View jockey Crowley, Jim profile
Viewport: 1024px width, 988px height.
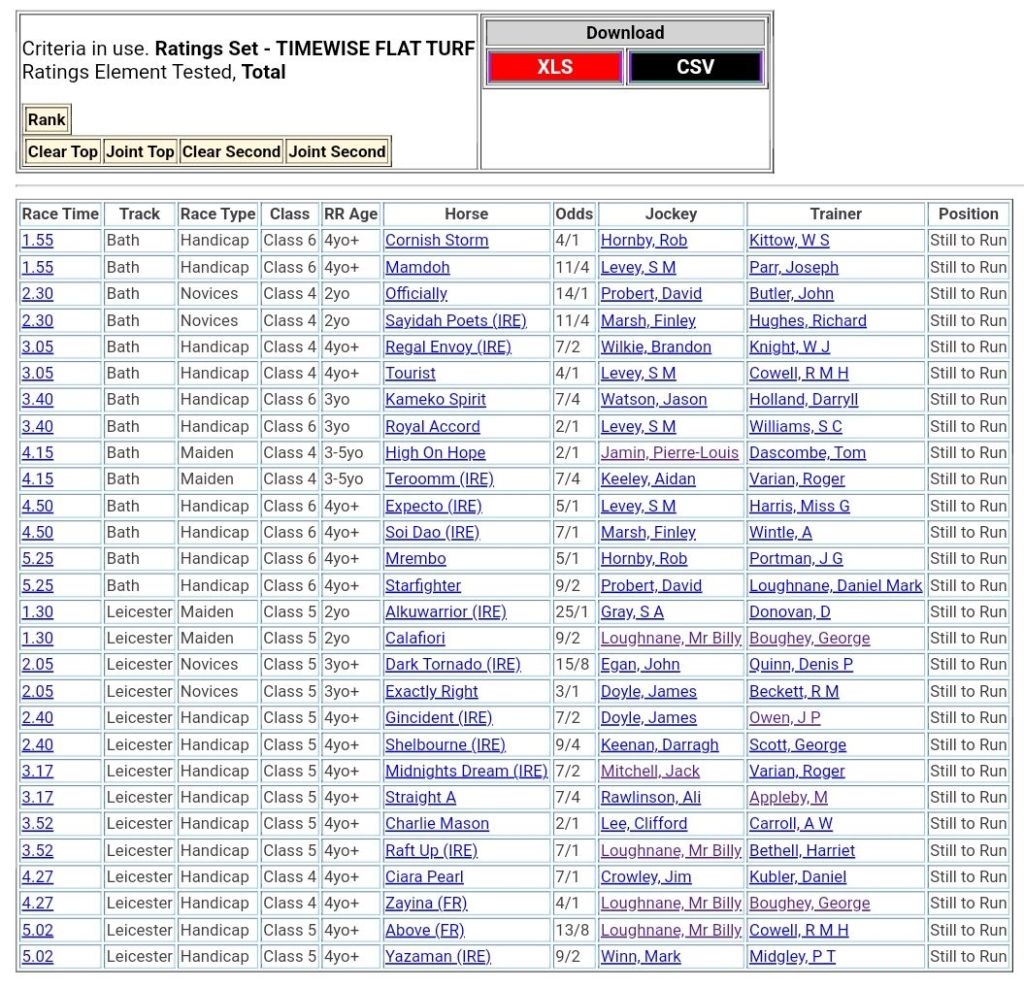pos(645,877)
